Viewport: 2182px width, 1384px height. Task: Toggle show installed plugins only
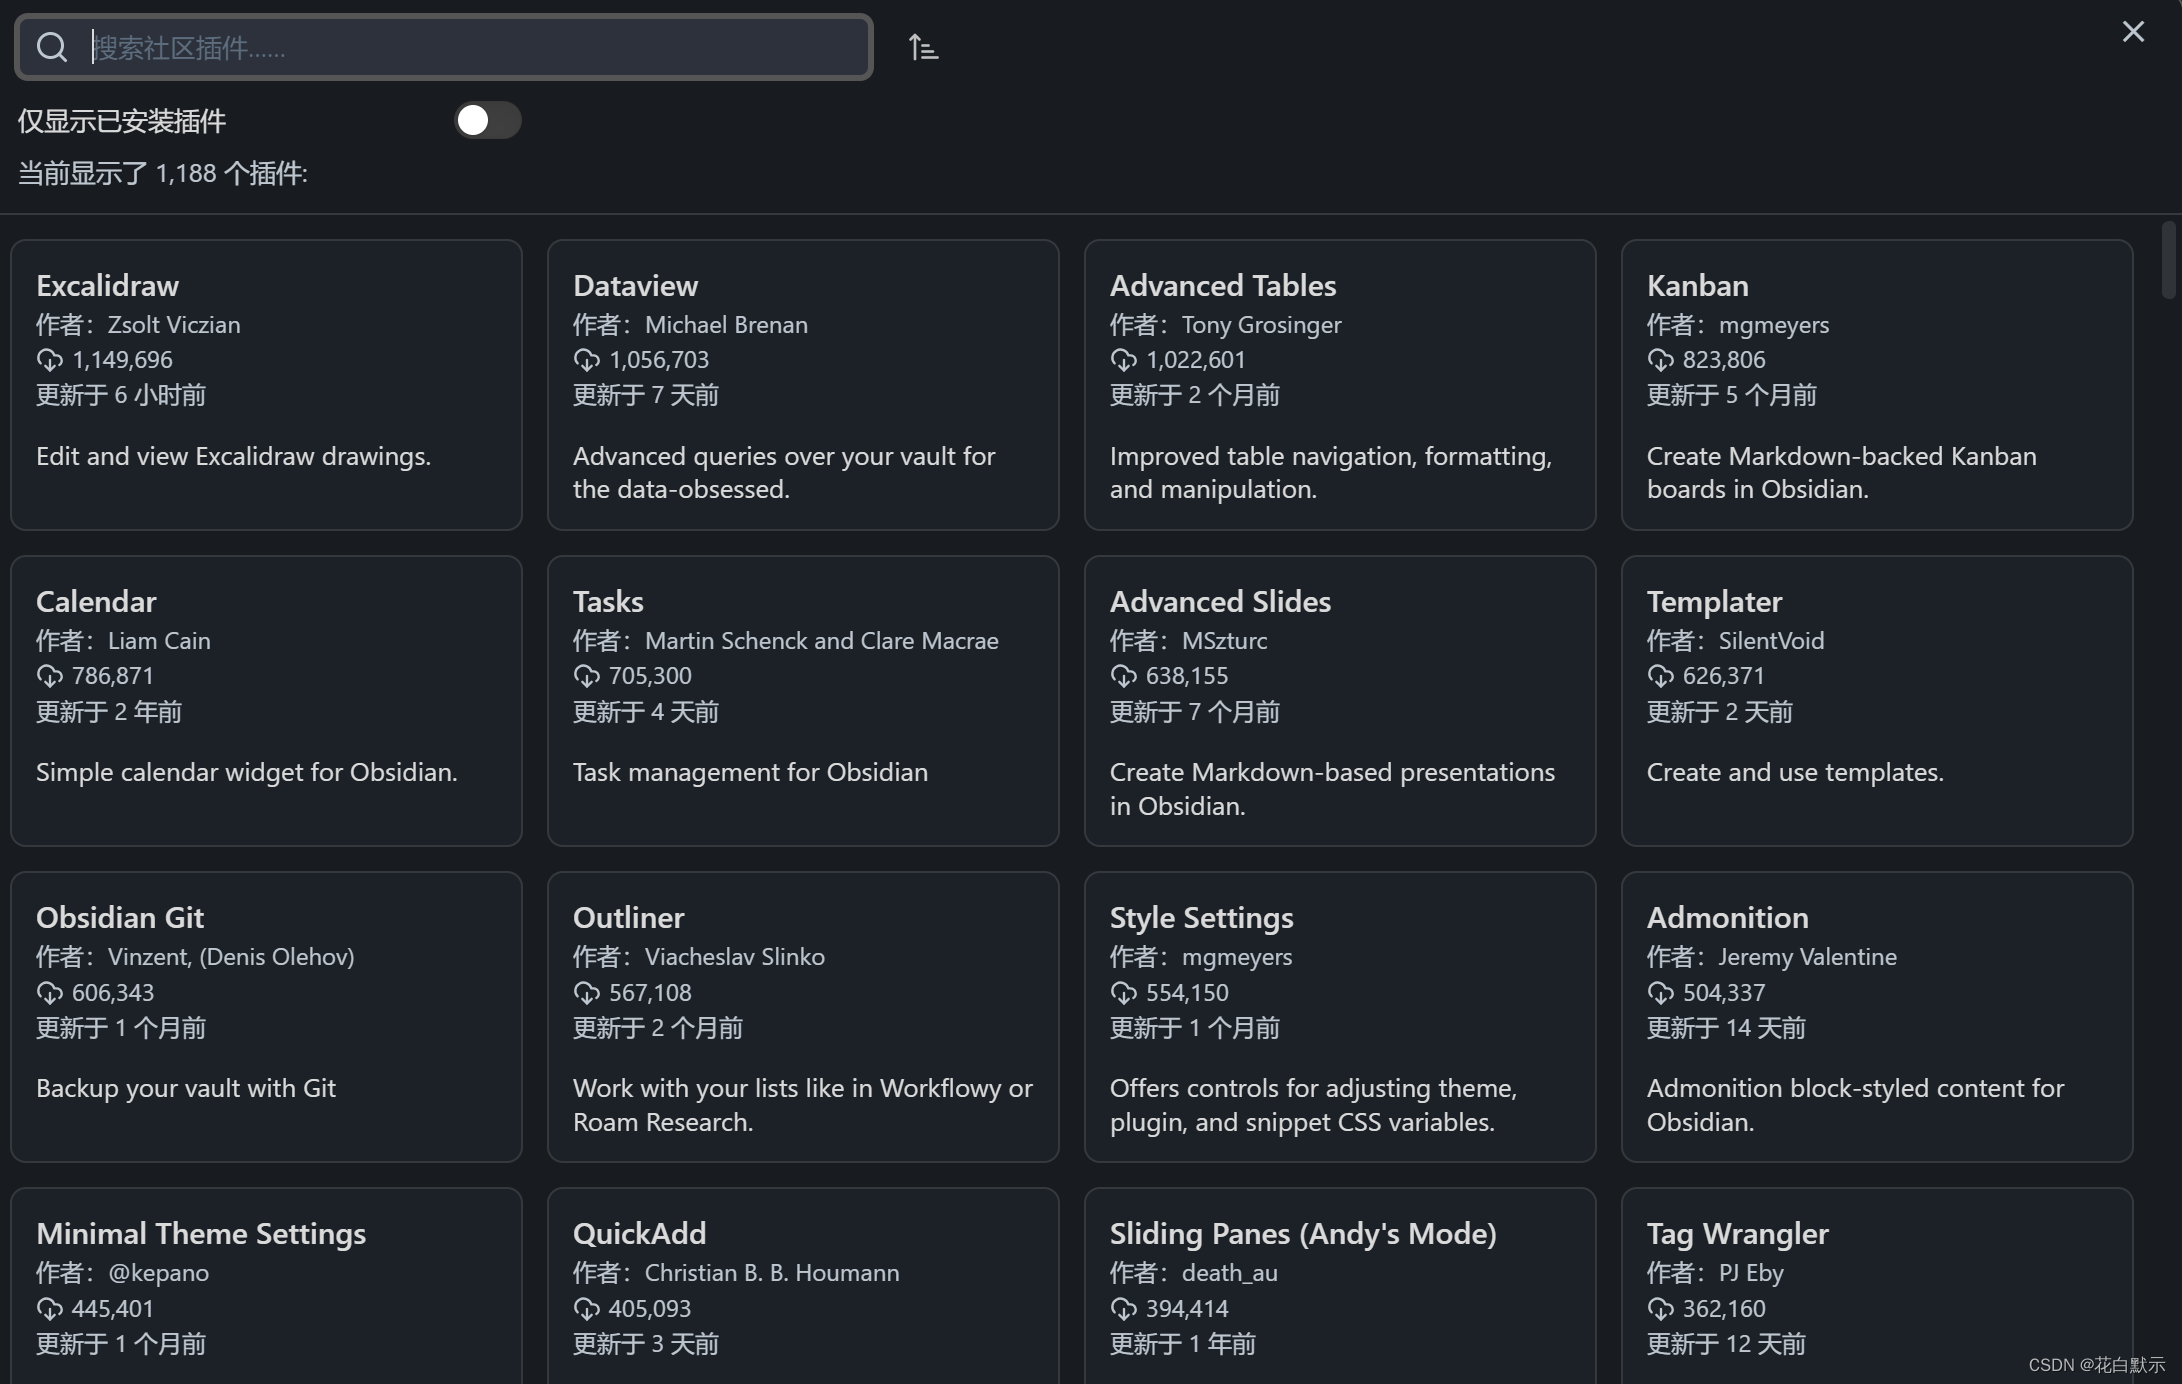point(487,121)
